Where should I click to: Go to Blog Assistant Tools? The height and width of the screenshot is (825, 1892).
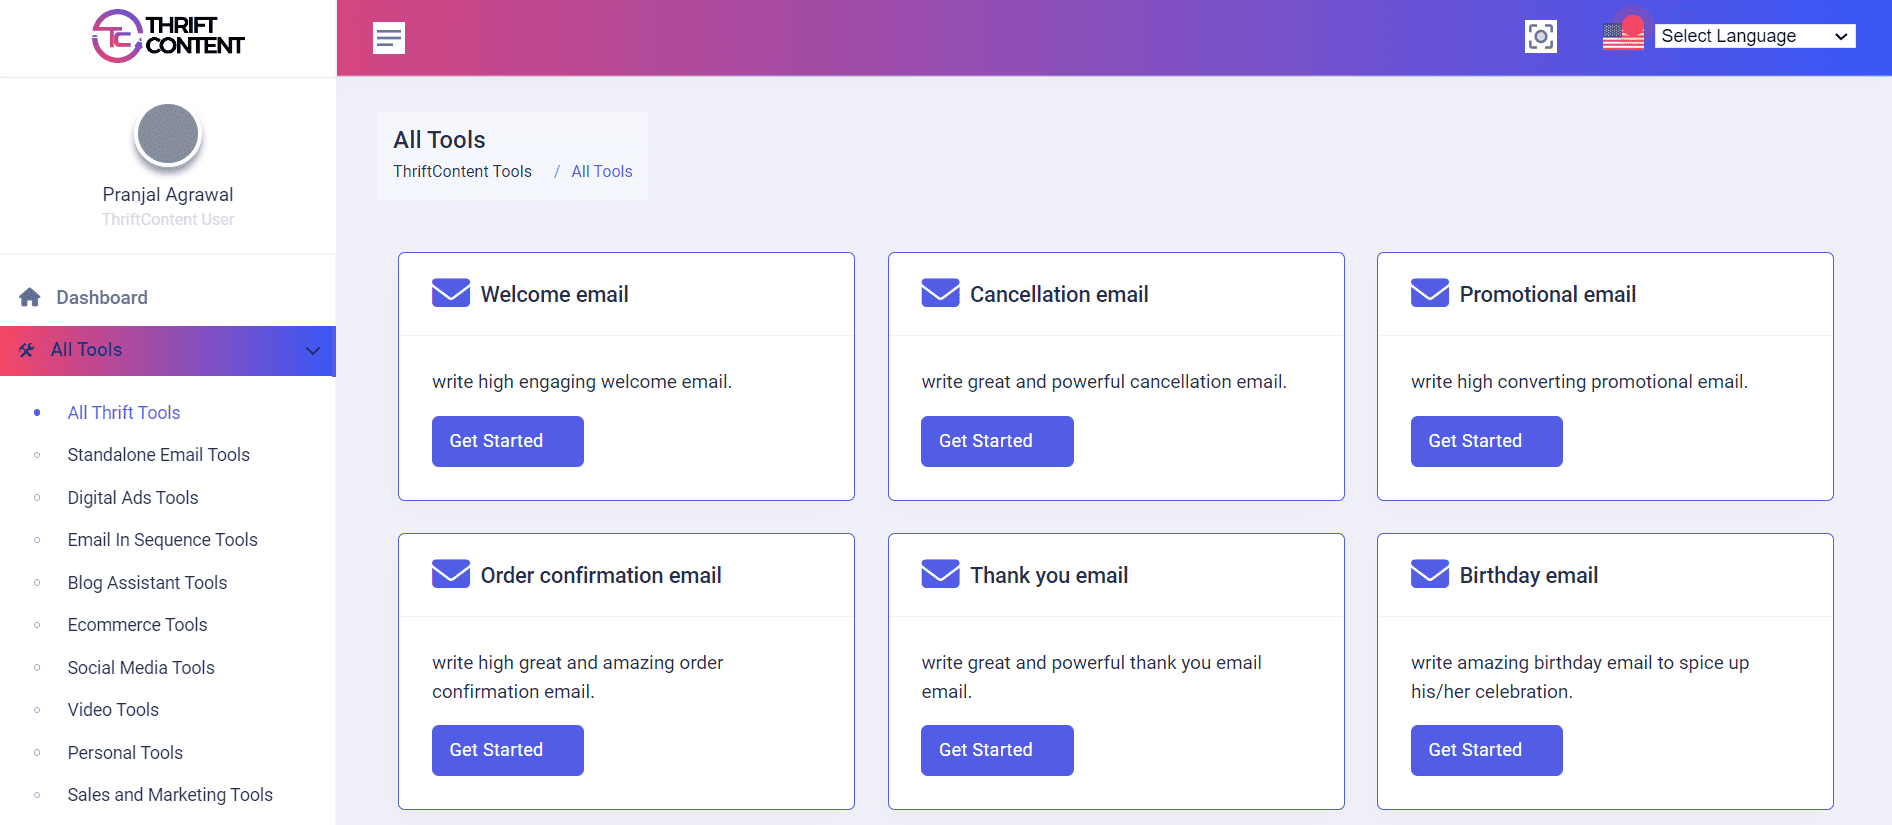147,583
